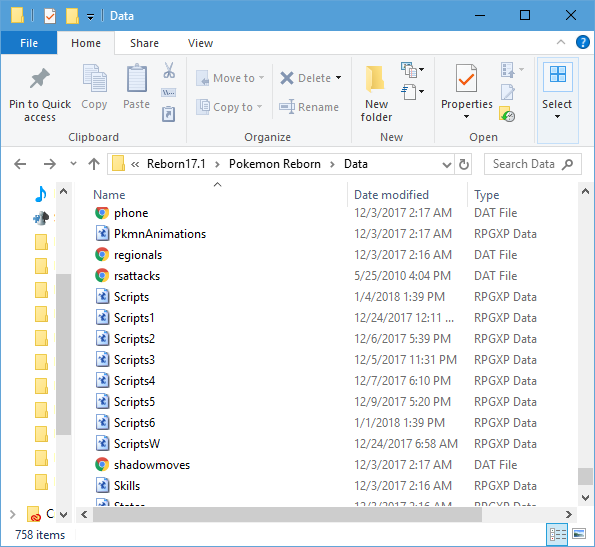Click the Paste shortcut icon
Image resolution: width=595 pixels, height=547 pixels.
click(168, 114)
